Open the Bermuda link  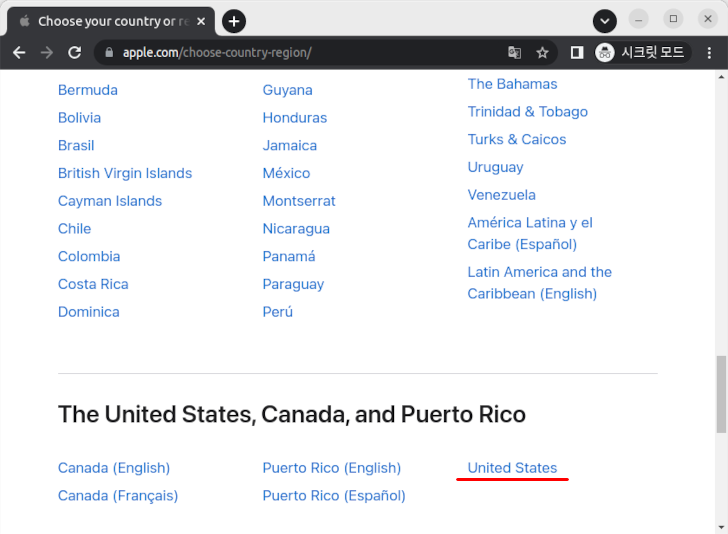click(x=88, y=90)
